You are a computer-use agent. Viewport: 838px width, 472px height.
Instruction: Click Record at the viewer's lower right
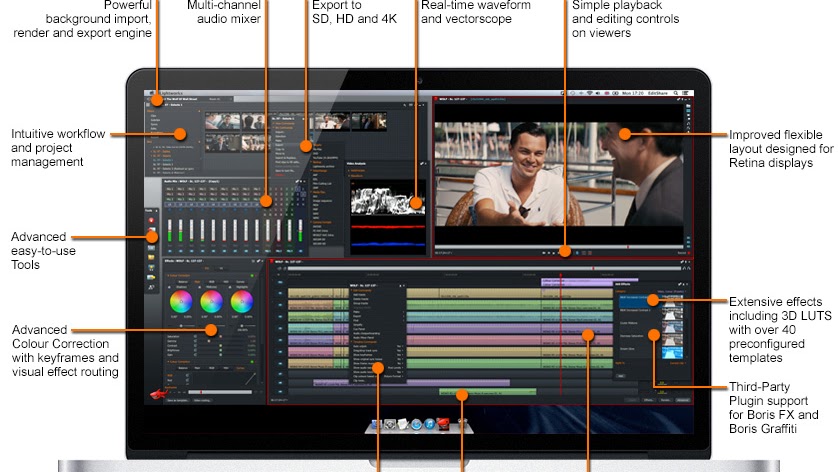click(x=683, y=253)
